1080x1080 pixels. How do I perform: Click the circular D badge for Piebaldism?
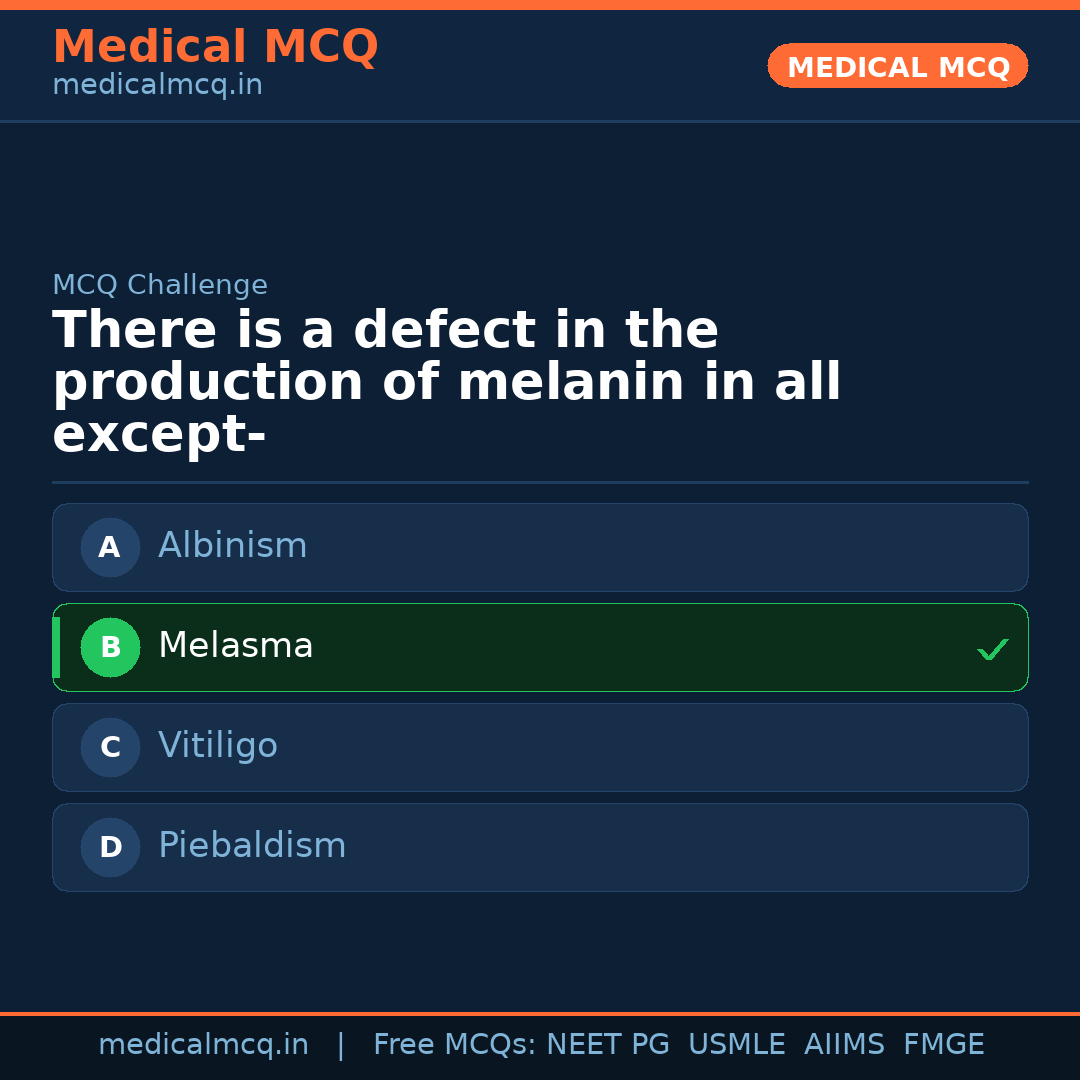pyautogui.click(x=110, y=847)
